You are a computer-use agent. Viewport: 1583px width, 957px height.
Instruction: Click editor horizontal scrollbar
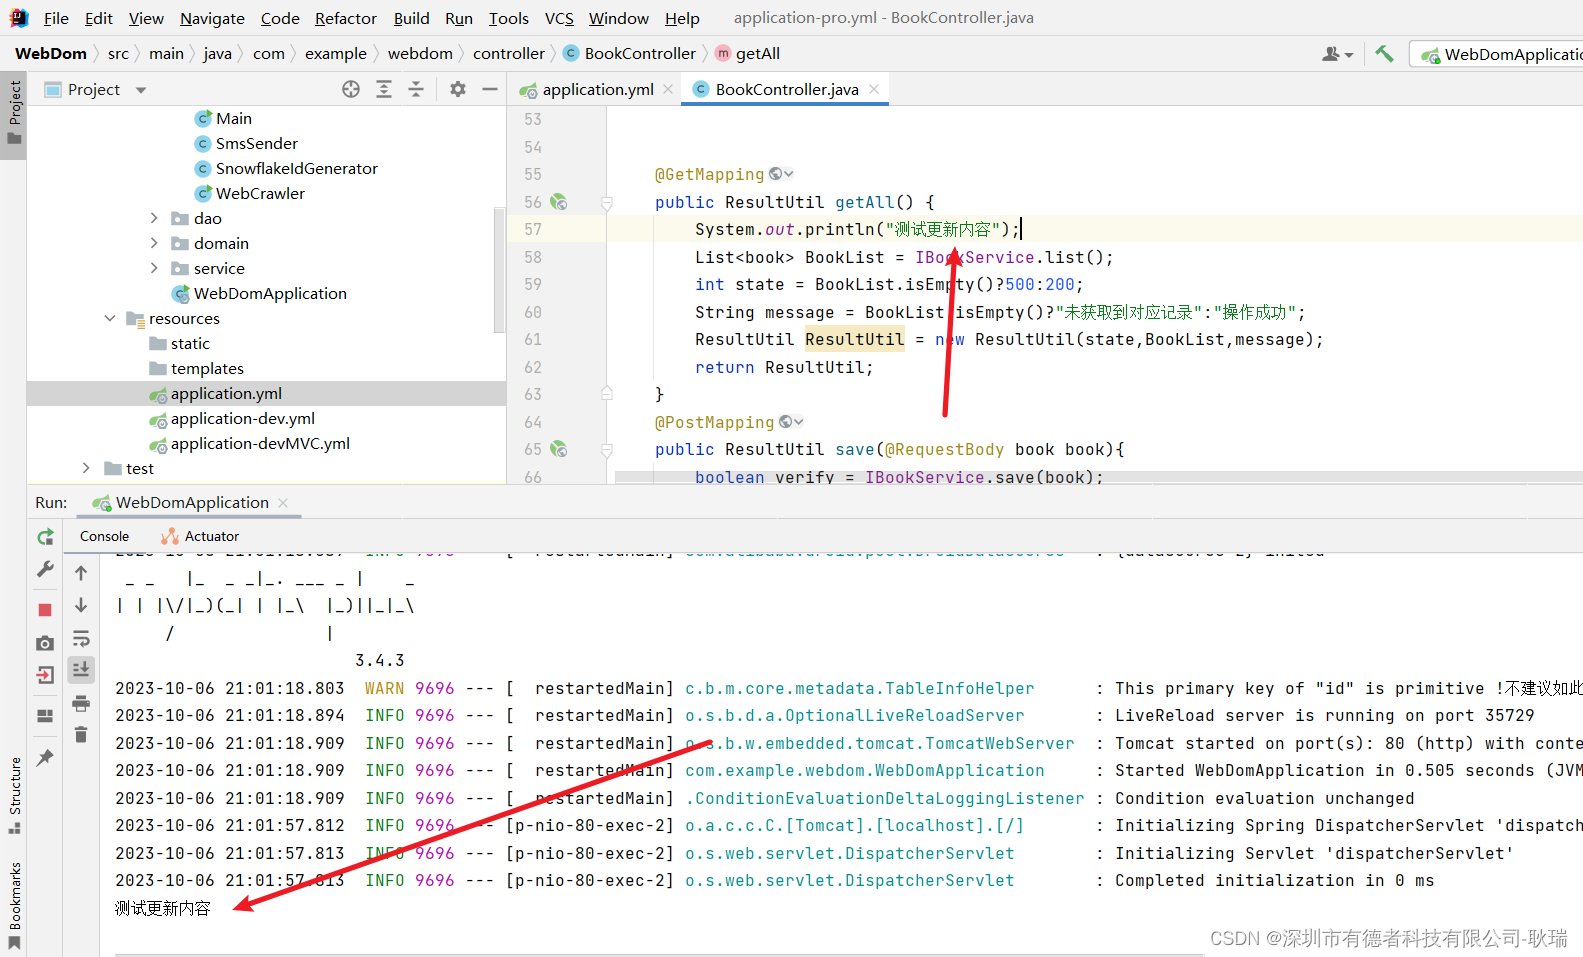click(x=1098, y=477)
